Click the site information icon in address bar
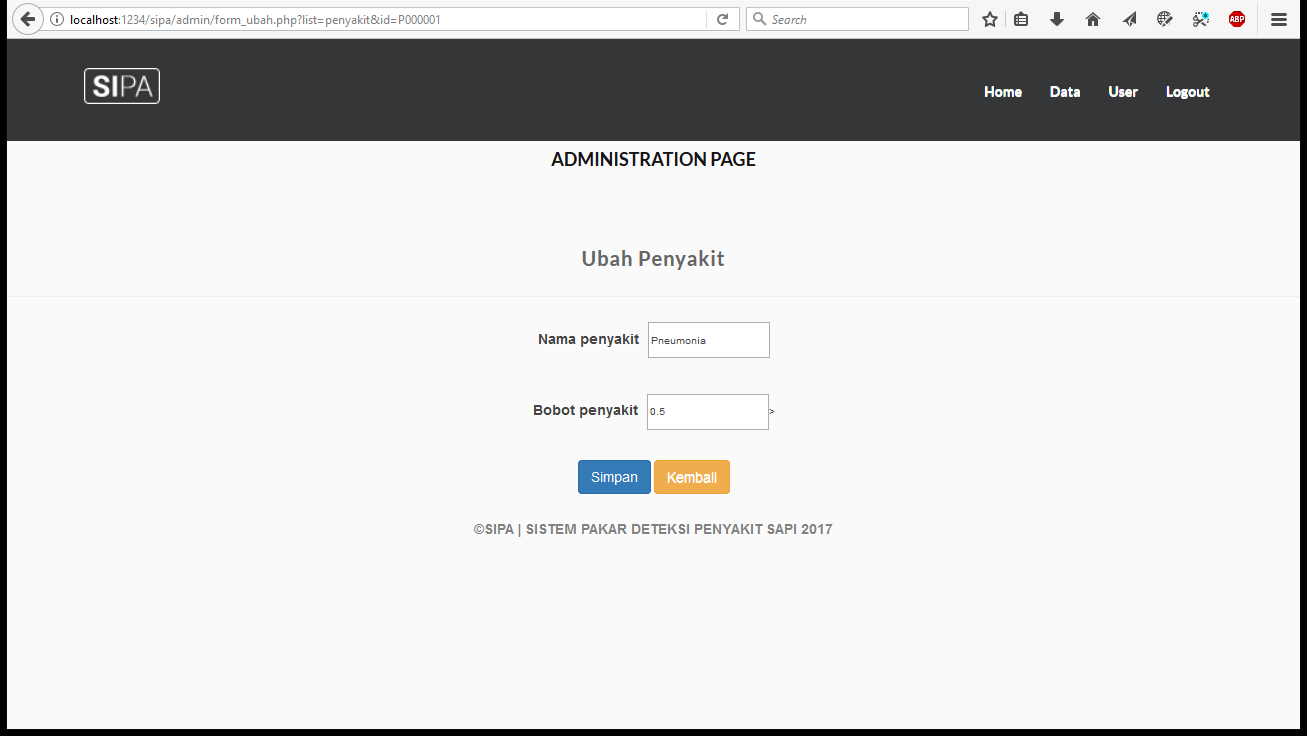1307x738 pixels. point(57,19)
